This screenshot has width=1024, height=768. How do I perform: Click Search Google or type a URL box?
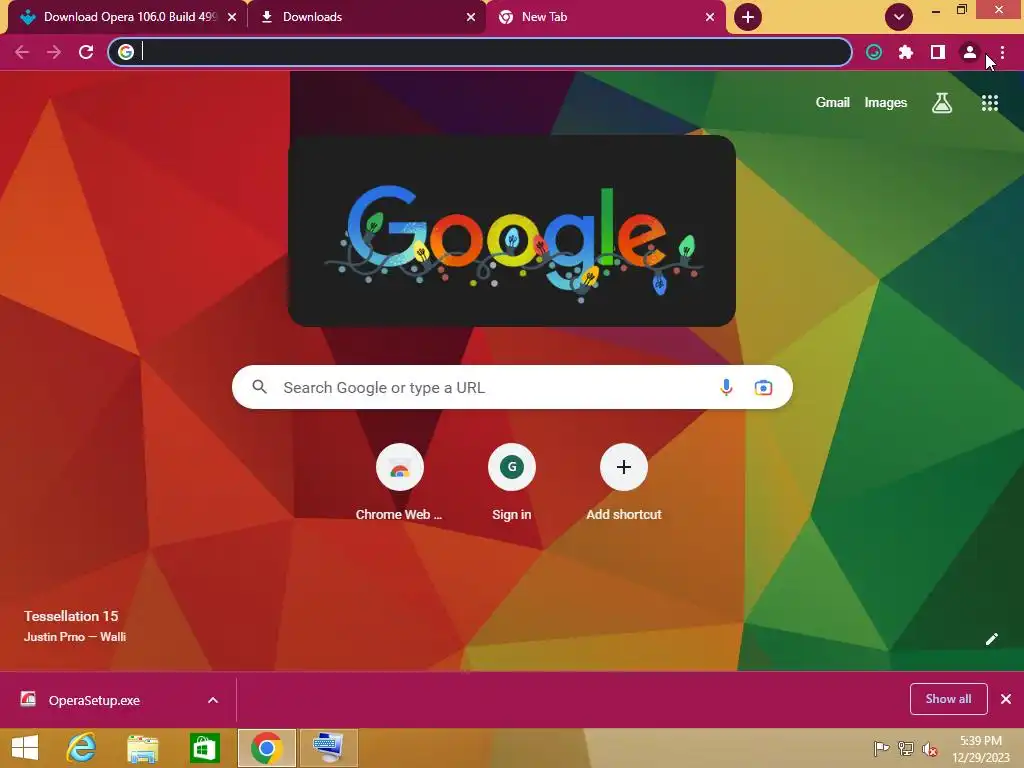click(x=512, y=387)
